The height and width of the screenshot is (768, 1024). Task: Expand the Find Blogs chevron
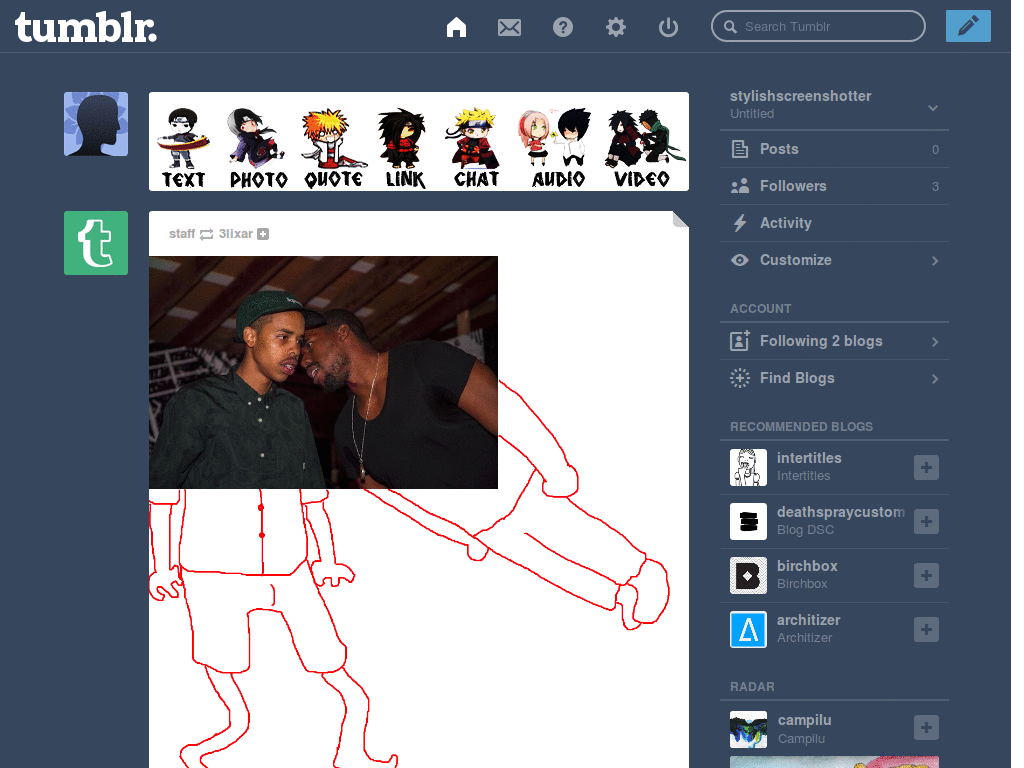point(935,379)
